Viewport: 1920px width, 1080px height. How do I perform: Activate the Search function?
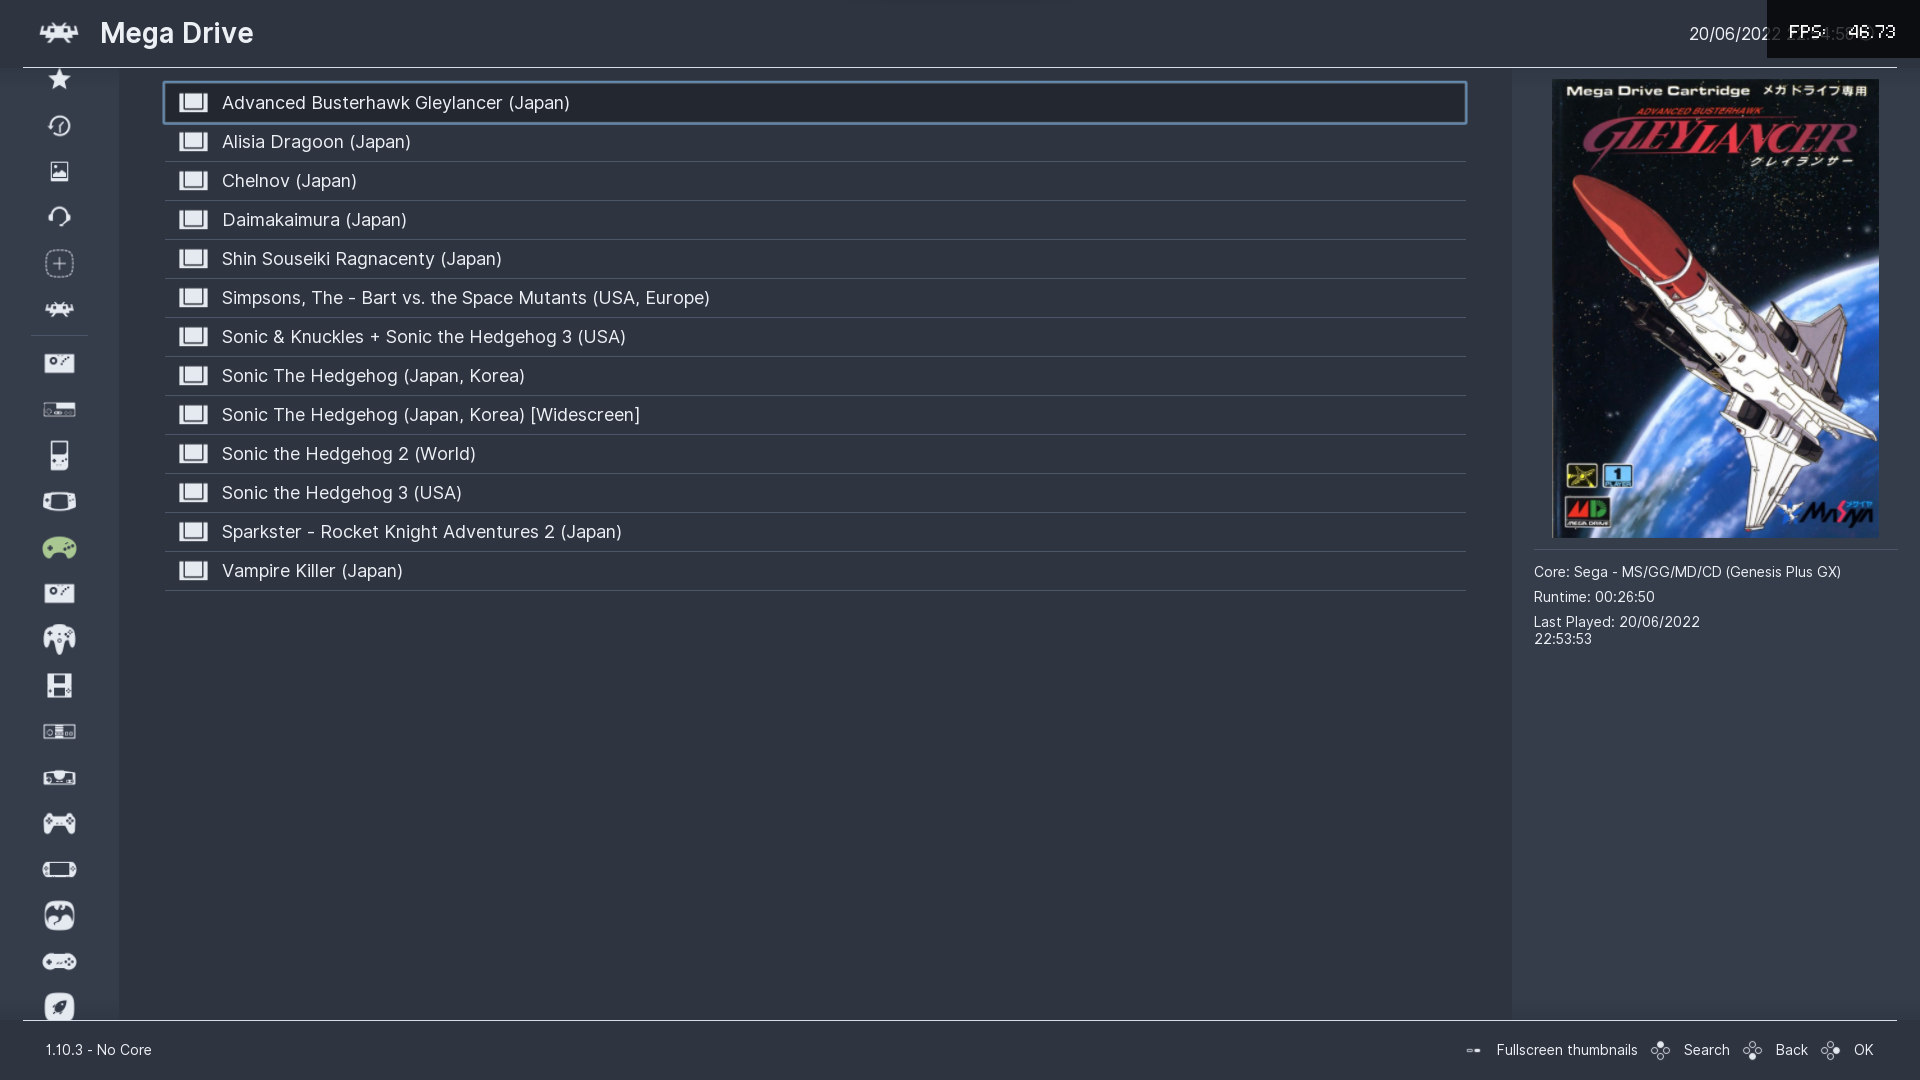(1708, 1050)
